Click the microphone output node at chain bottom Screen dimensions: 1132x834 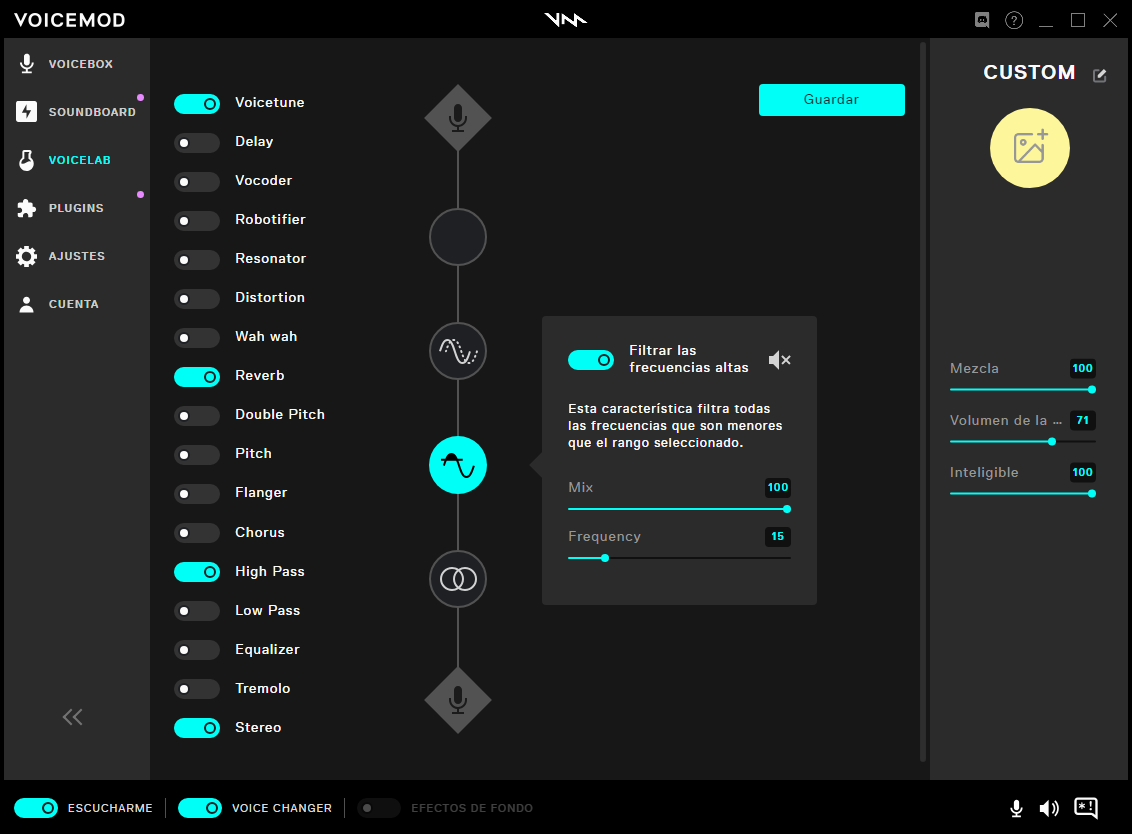[x=458, y=700]
